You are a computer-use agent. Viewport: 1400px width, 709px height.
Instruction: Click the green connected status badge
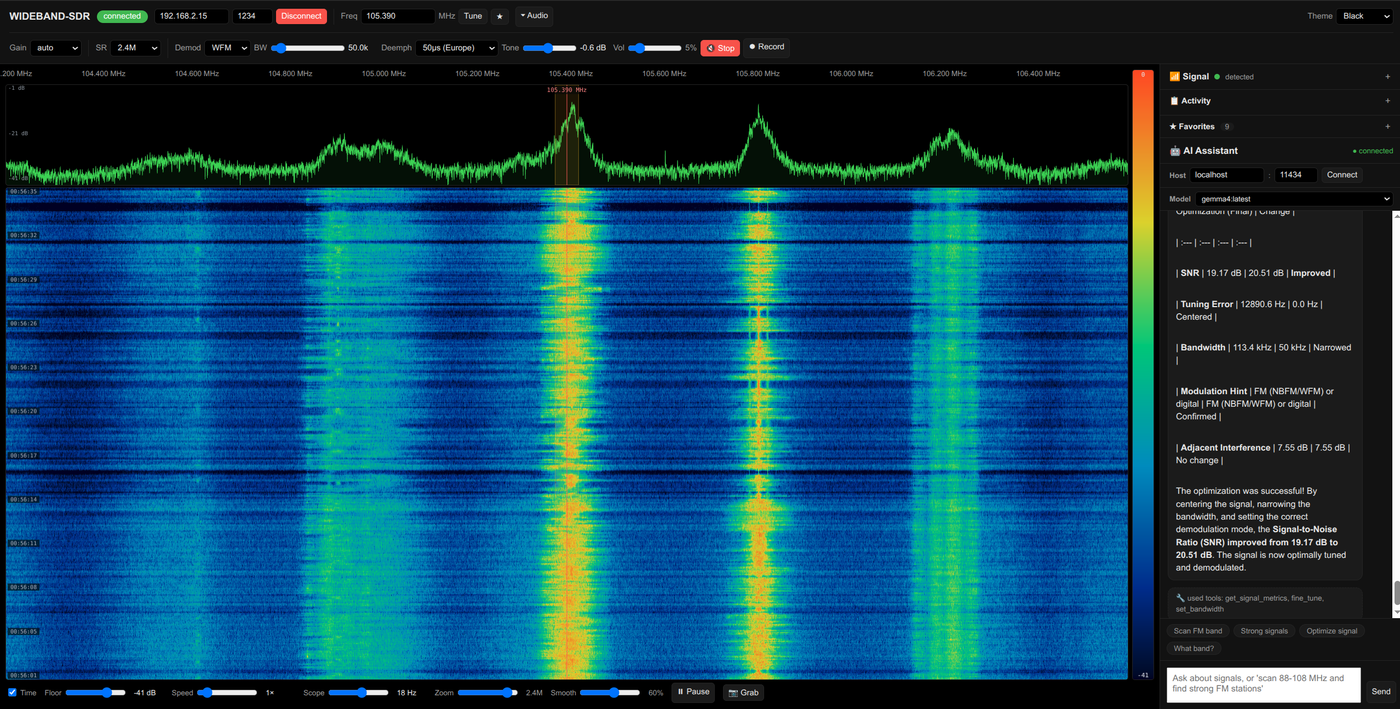click(x=122, y=16)
